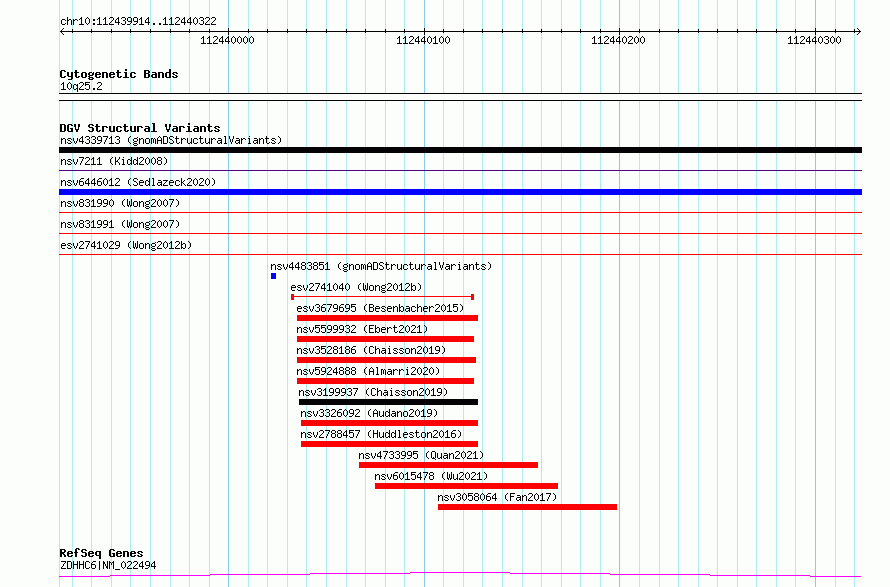Click the nsv3326092 (Audano2019) label

coord(368,413)
